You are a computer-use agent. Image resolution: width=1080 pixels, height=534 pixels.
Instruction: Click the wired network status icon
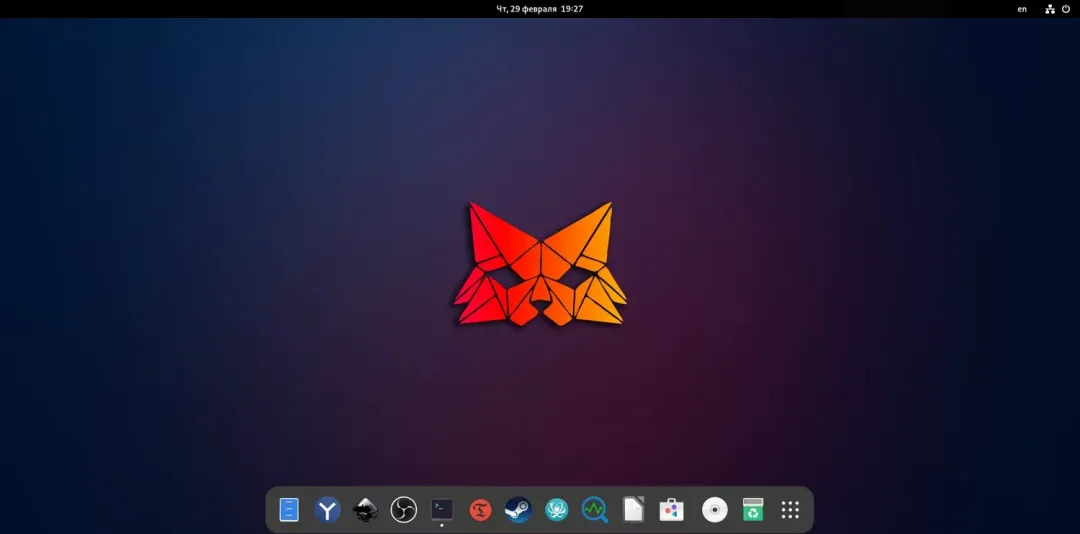pos(1050,9)
